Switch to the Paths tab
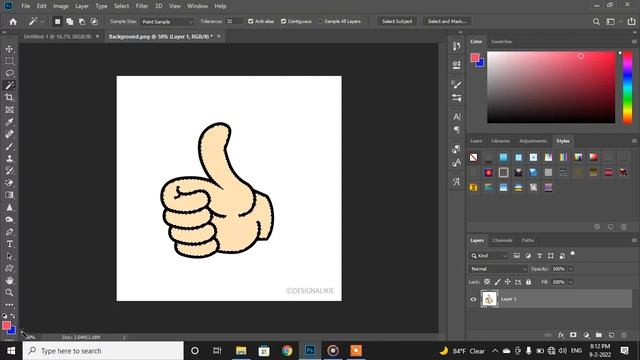Screen dimensions: 640x360 pos(528,240)
